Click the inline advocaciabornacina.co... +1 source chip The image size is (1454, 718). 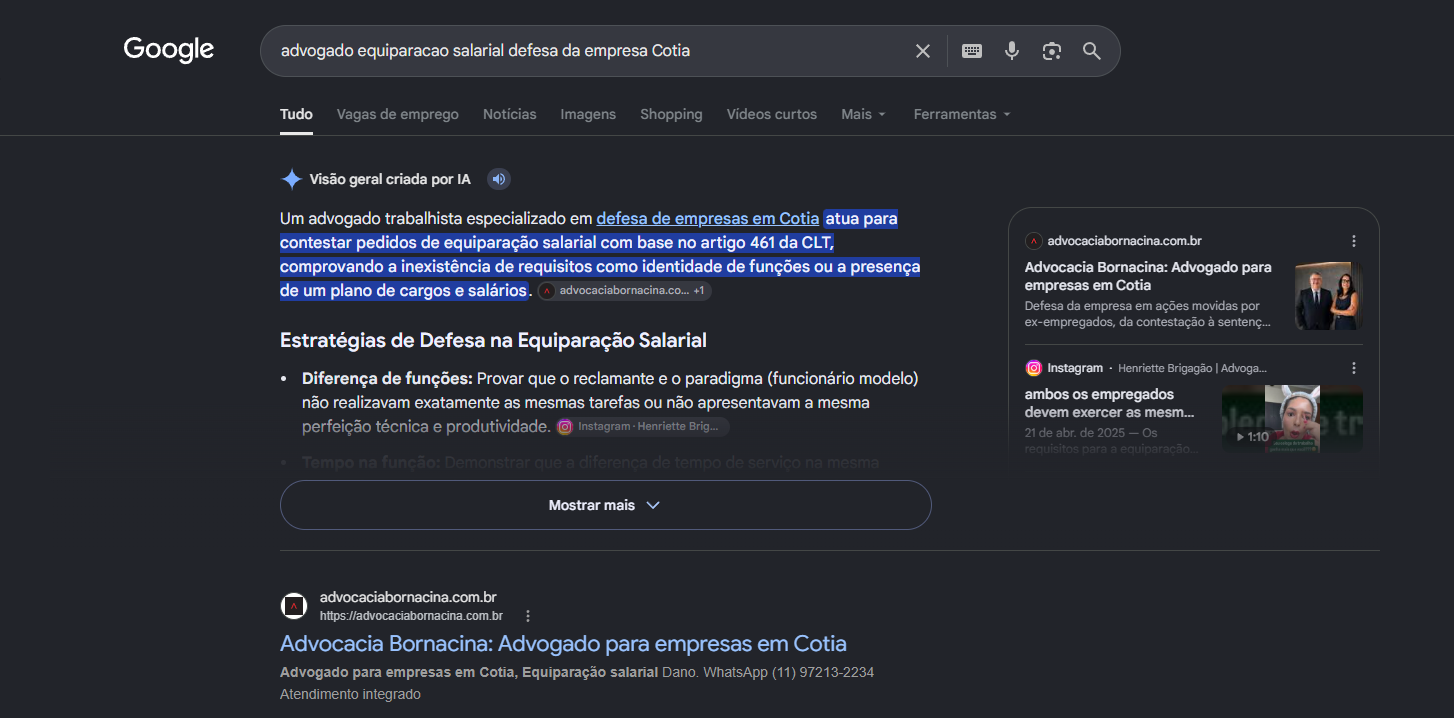click(624, 290)
